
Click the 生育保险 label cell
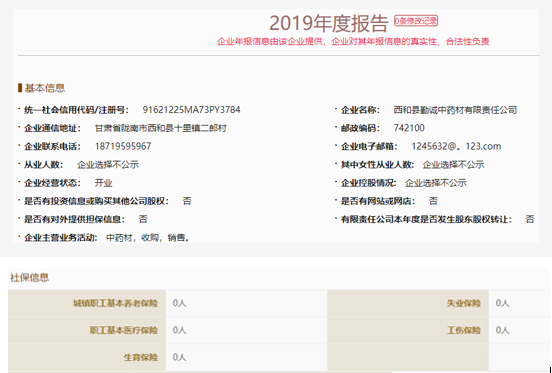point(87,358)
